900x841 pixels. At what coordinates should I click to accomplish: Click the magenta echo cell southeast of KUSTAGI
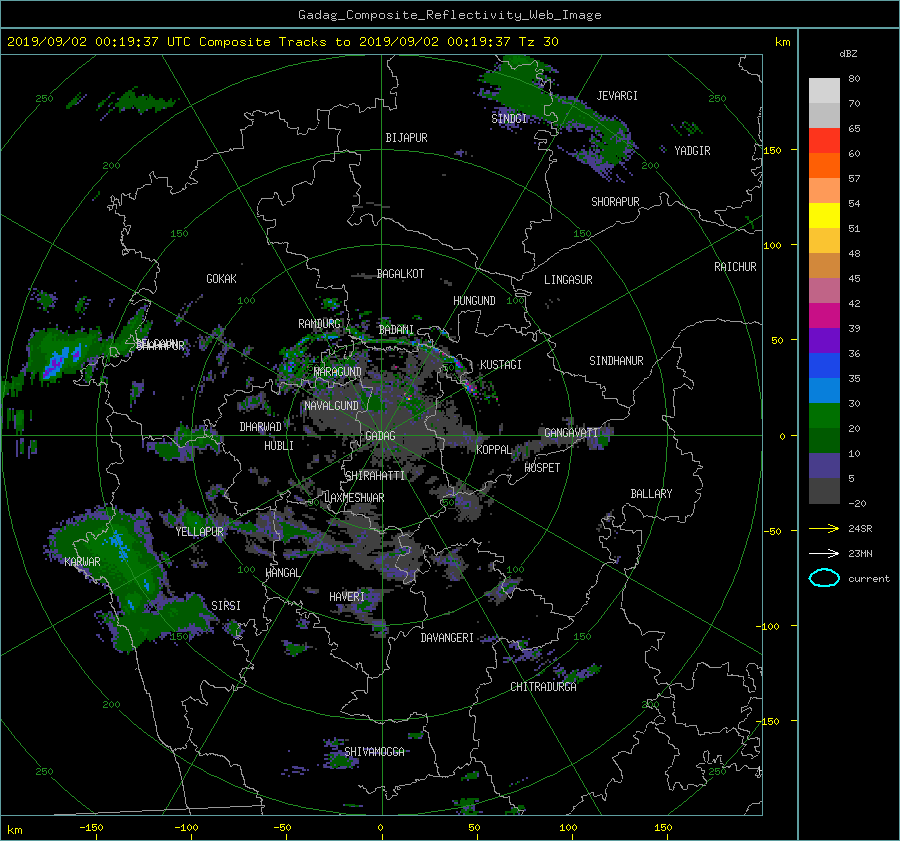[x=471, y=387]
